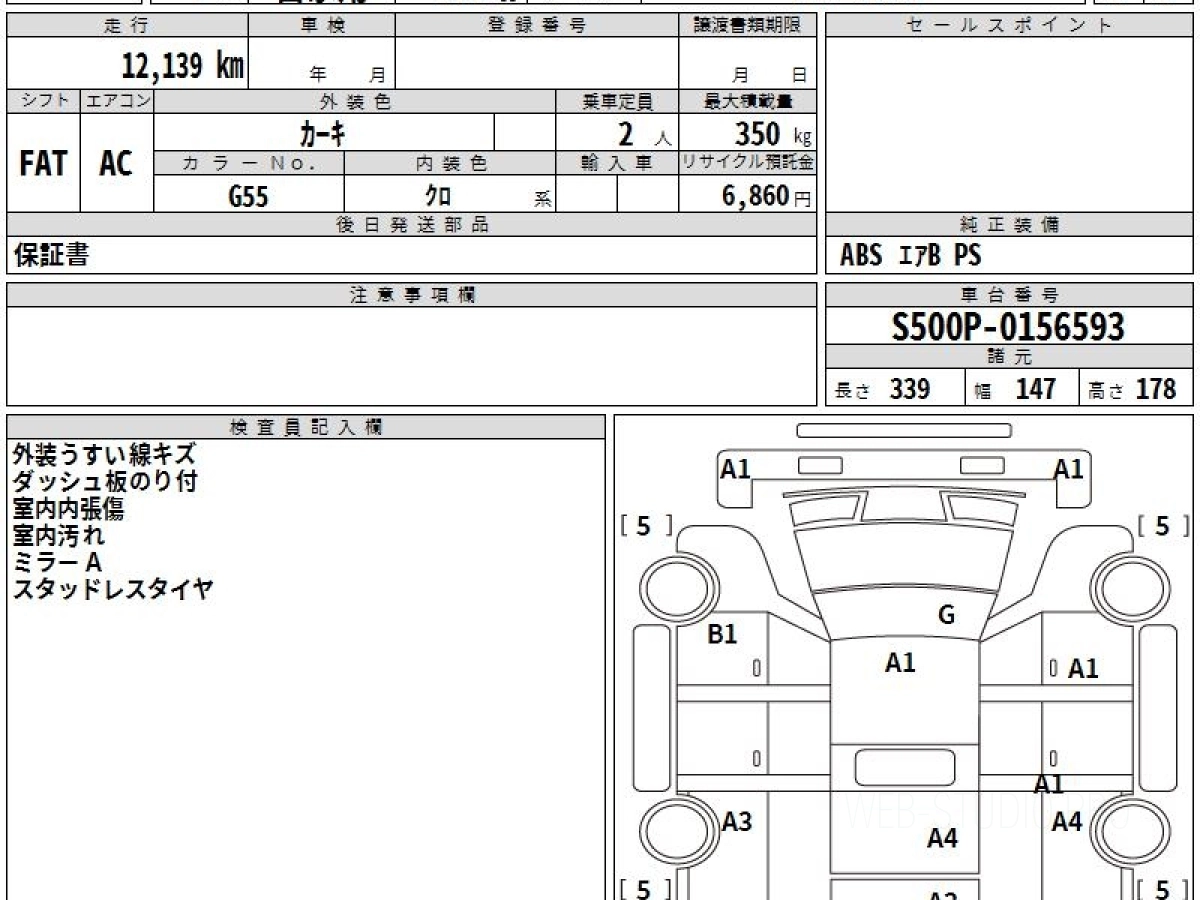This screenshot has height=900, width=1200.
Task: Select the equipment text ABS エアB PS
Action: (910, 256)
